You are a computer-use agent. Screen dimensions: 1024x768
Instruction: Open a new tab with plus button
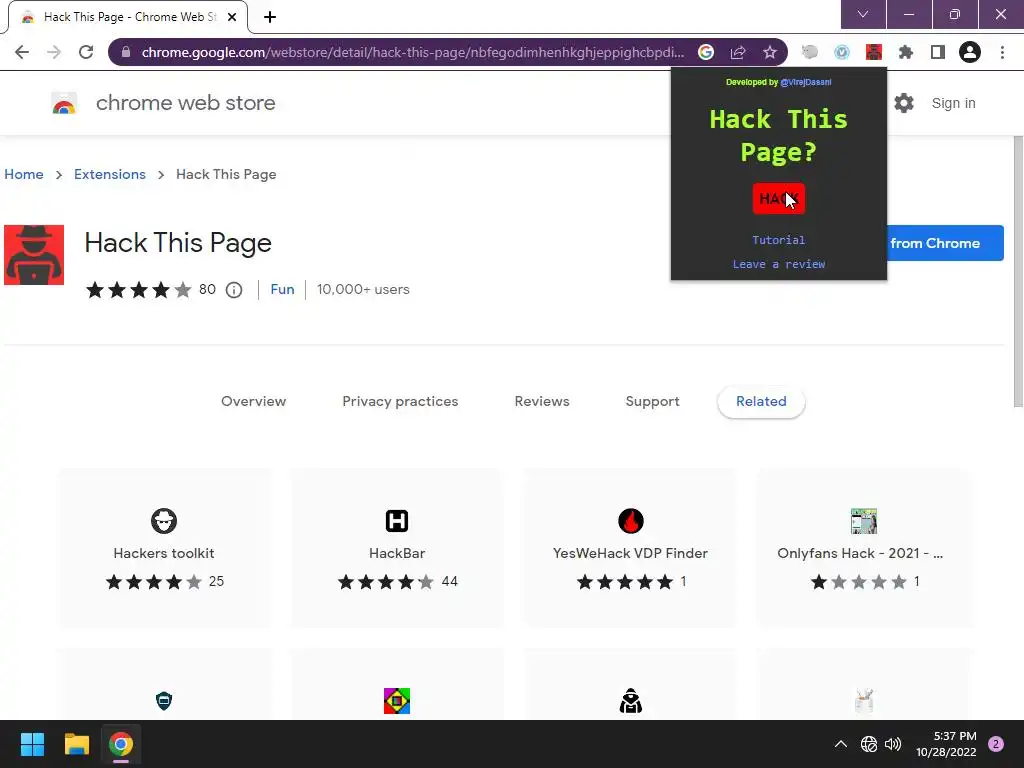coord(270,17)
